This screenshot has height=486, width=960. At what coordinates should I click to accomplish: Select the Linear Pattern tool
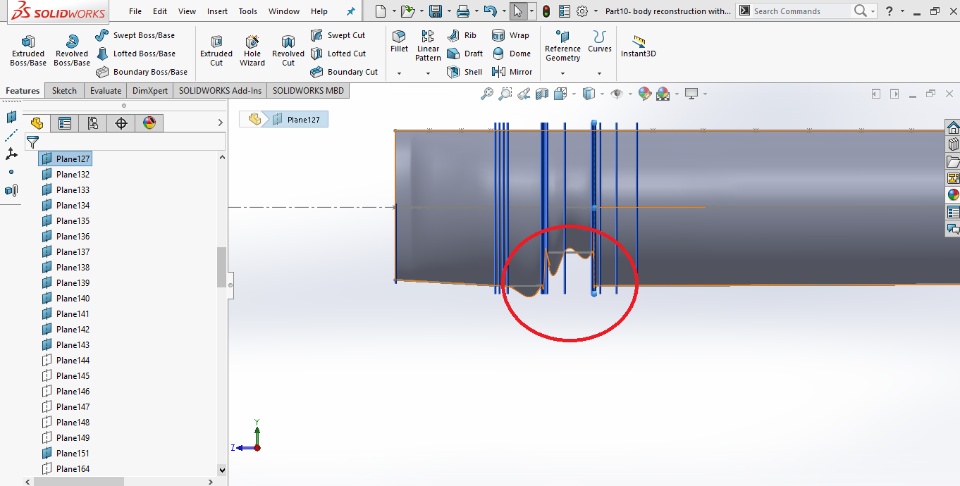[x=428, y=46]
